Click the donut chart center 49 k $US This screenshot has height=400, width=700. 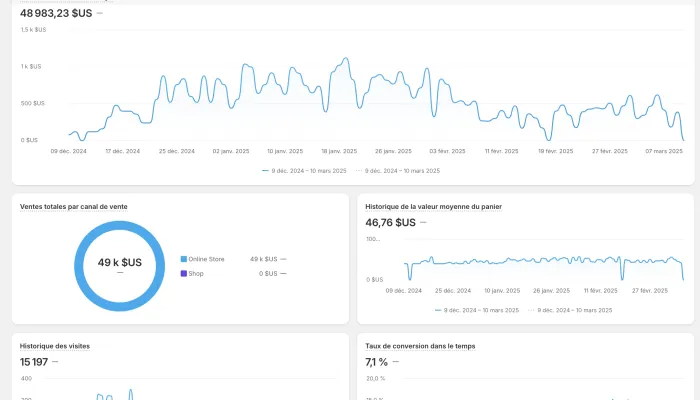120,262
